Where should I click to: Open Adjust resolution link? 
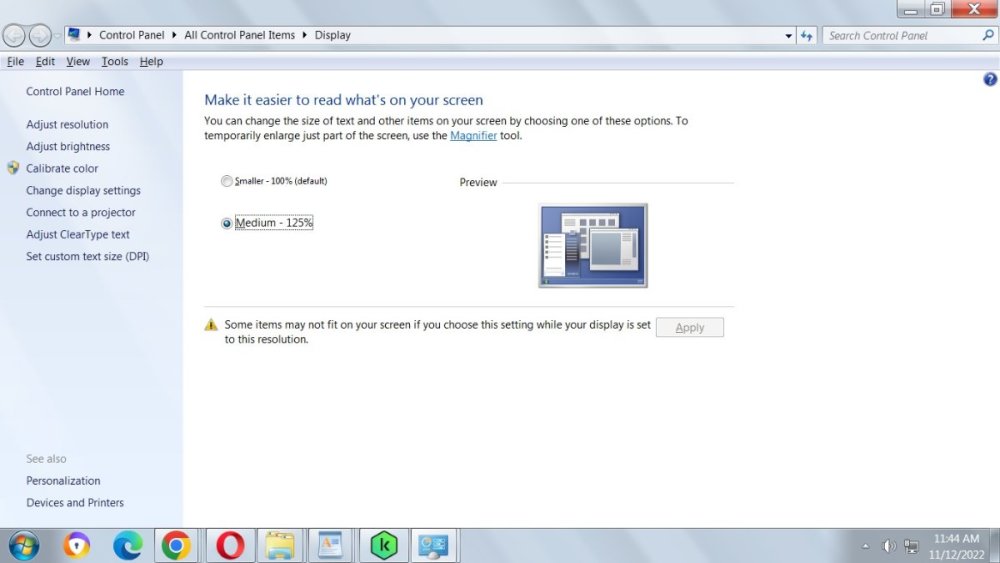coord(67,124)
